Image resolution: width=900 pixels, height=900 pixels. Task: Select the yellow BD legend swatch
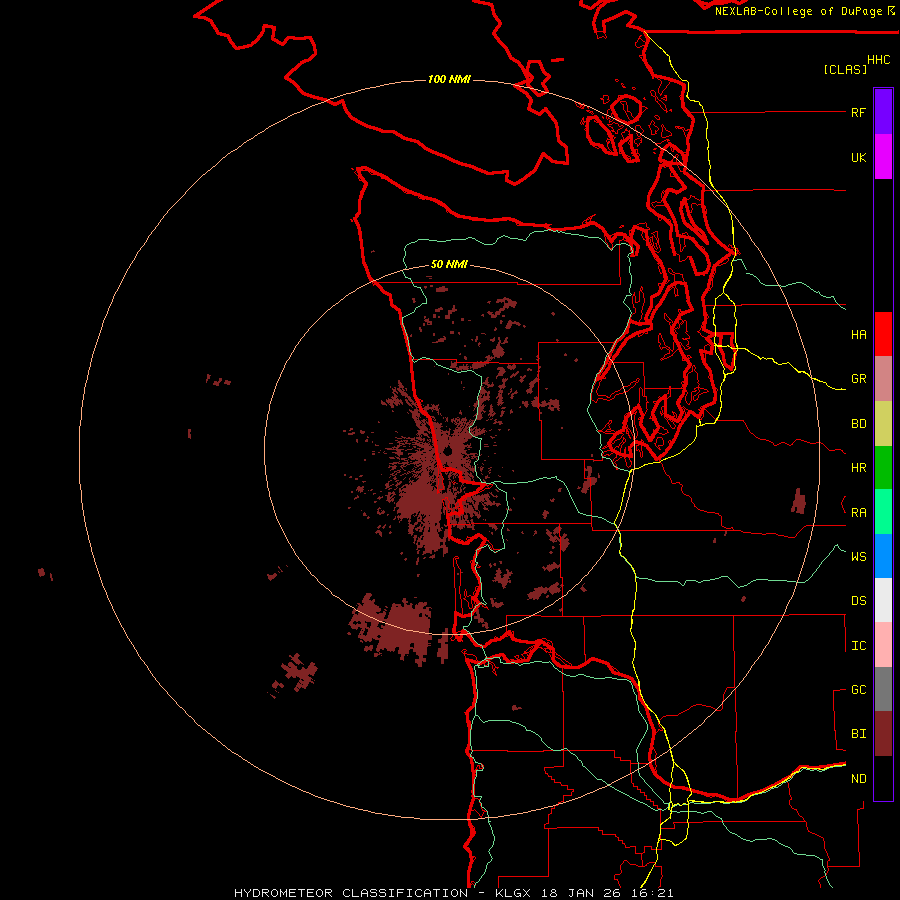point(883,424)
